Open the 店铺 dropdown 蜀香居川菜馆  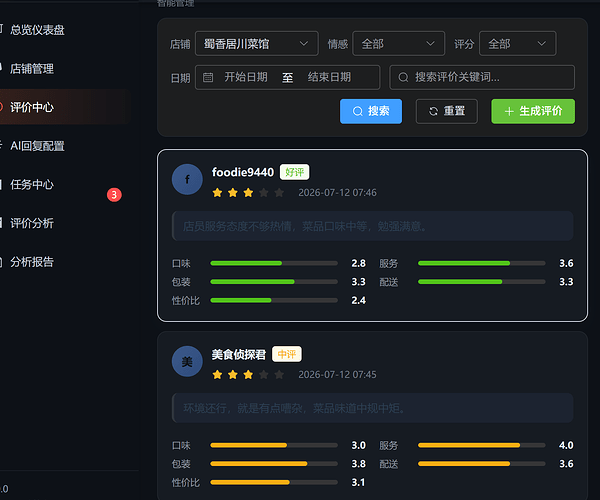pyautogui.click(x=256, y=44)
